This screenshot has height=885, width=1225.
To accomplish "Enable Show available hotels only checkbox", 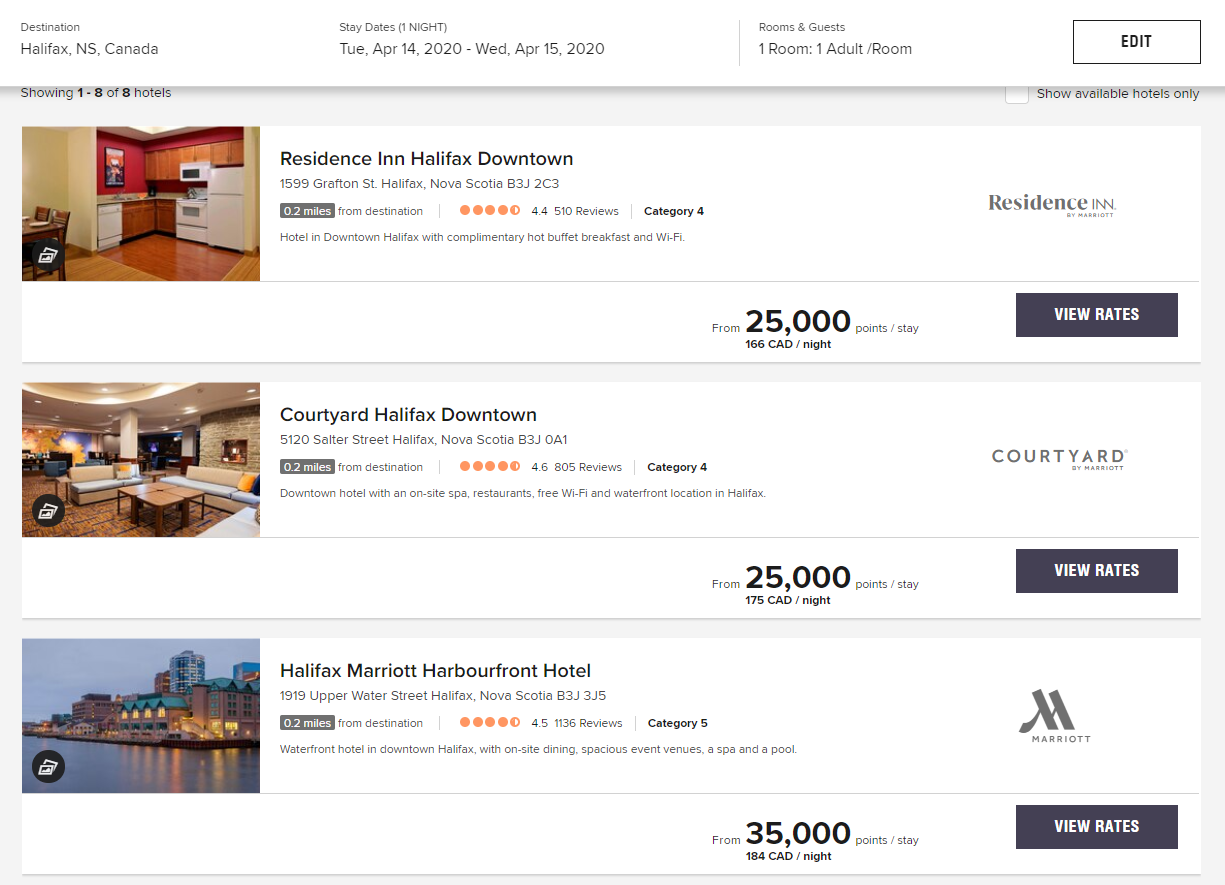I will tap(1016, 94).
